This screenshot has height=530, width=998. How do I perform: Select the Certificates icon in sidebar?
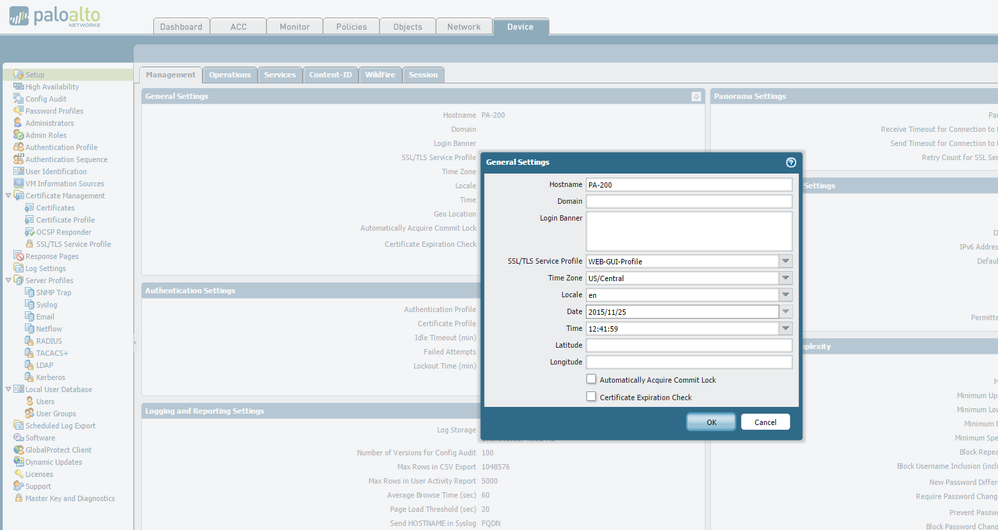29,208
